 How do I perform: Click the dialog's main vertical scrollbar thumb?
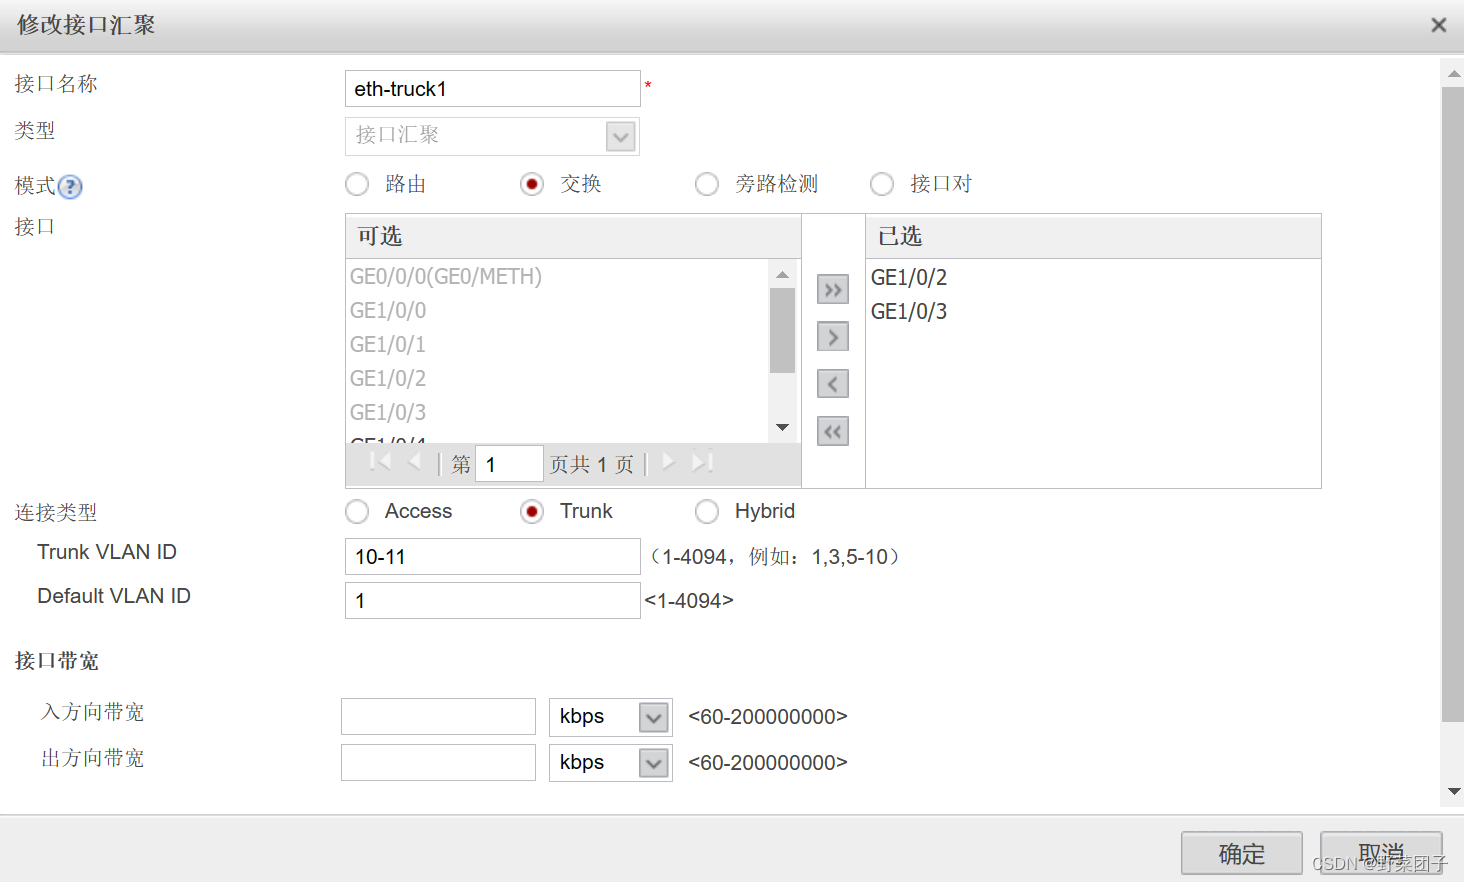pyautogui.click(x=1454, y=404)
